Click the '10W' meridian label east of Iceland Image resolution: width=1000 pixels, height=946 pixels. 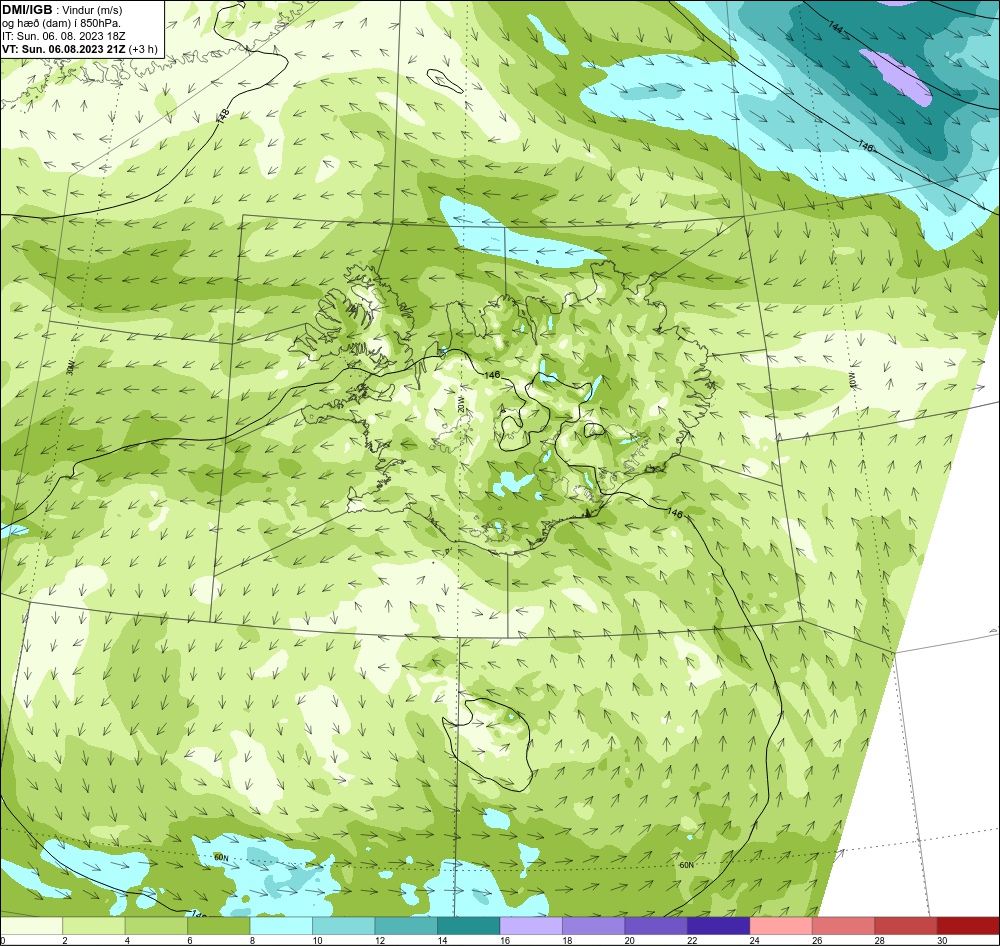point(852,380)
